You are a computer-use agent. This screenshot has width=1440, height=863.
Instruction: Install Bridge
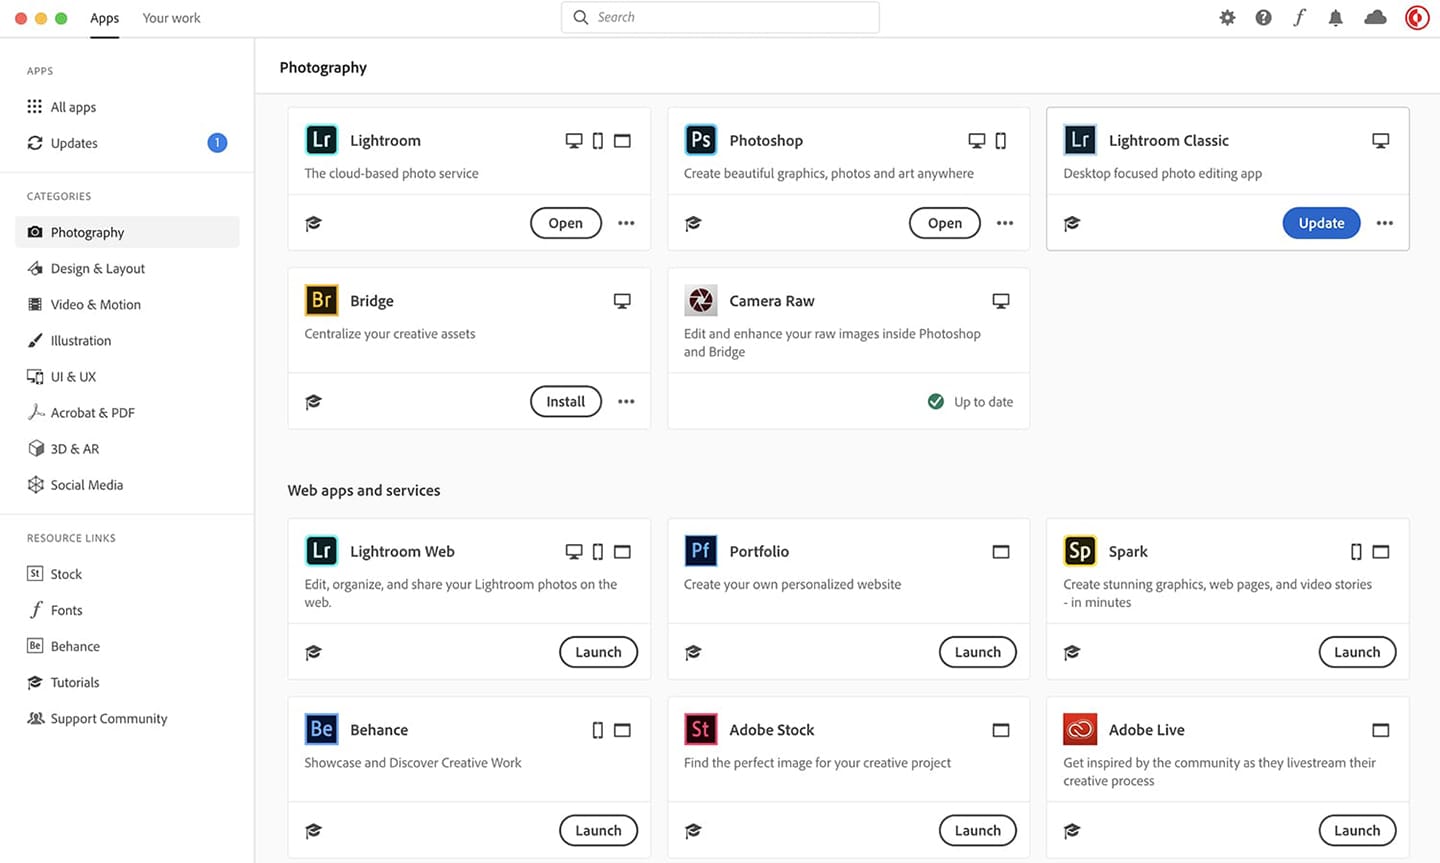coord(566,402)
